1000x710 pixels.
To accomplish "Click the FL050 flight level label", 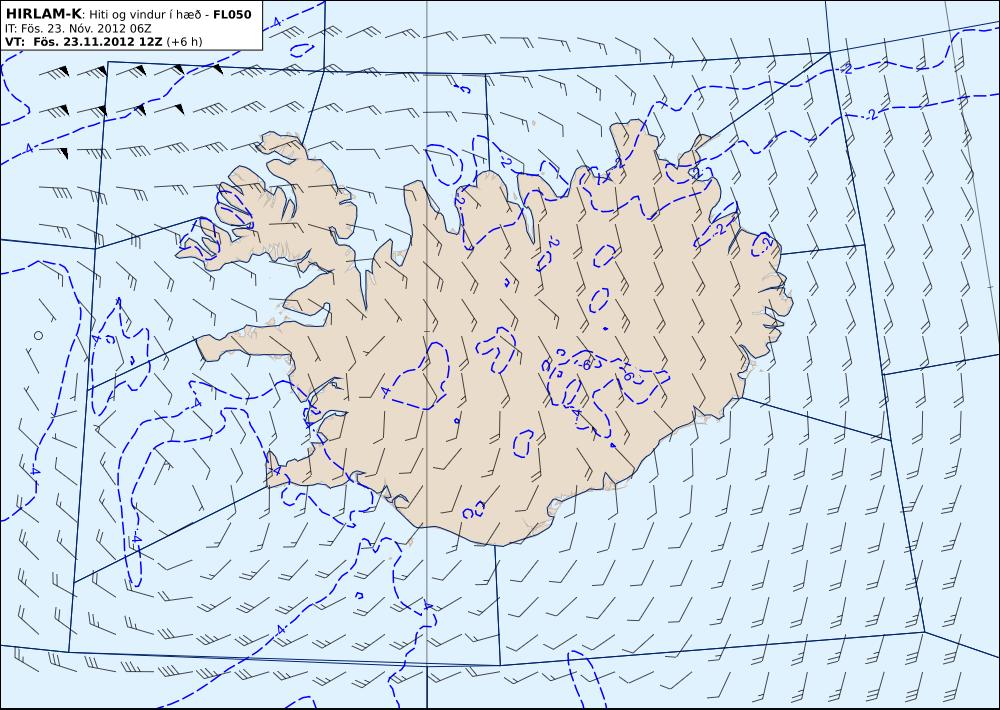I will click(232, 14).
